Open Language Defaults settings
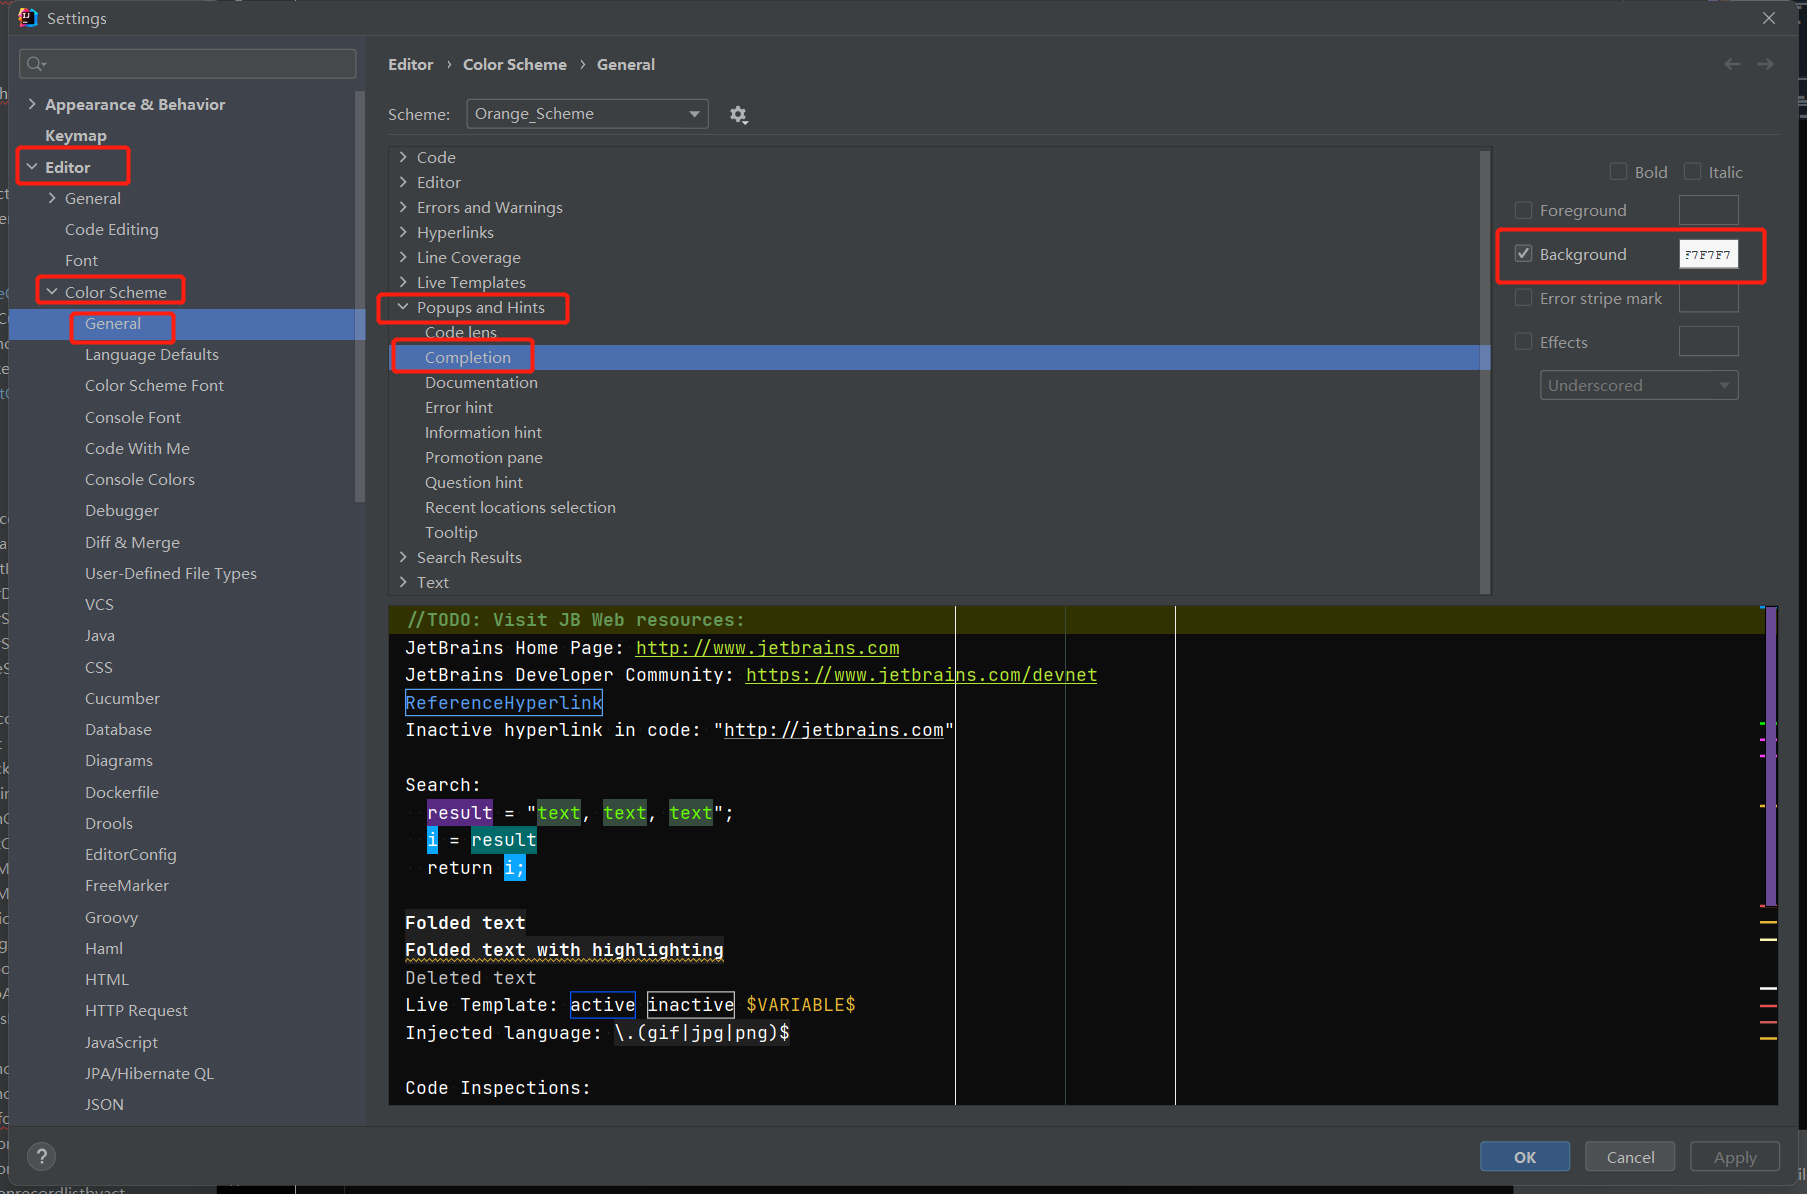The width and height of the screenshot is (1807, 1194). (152, 354)
